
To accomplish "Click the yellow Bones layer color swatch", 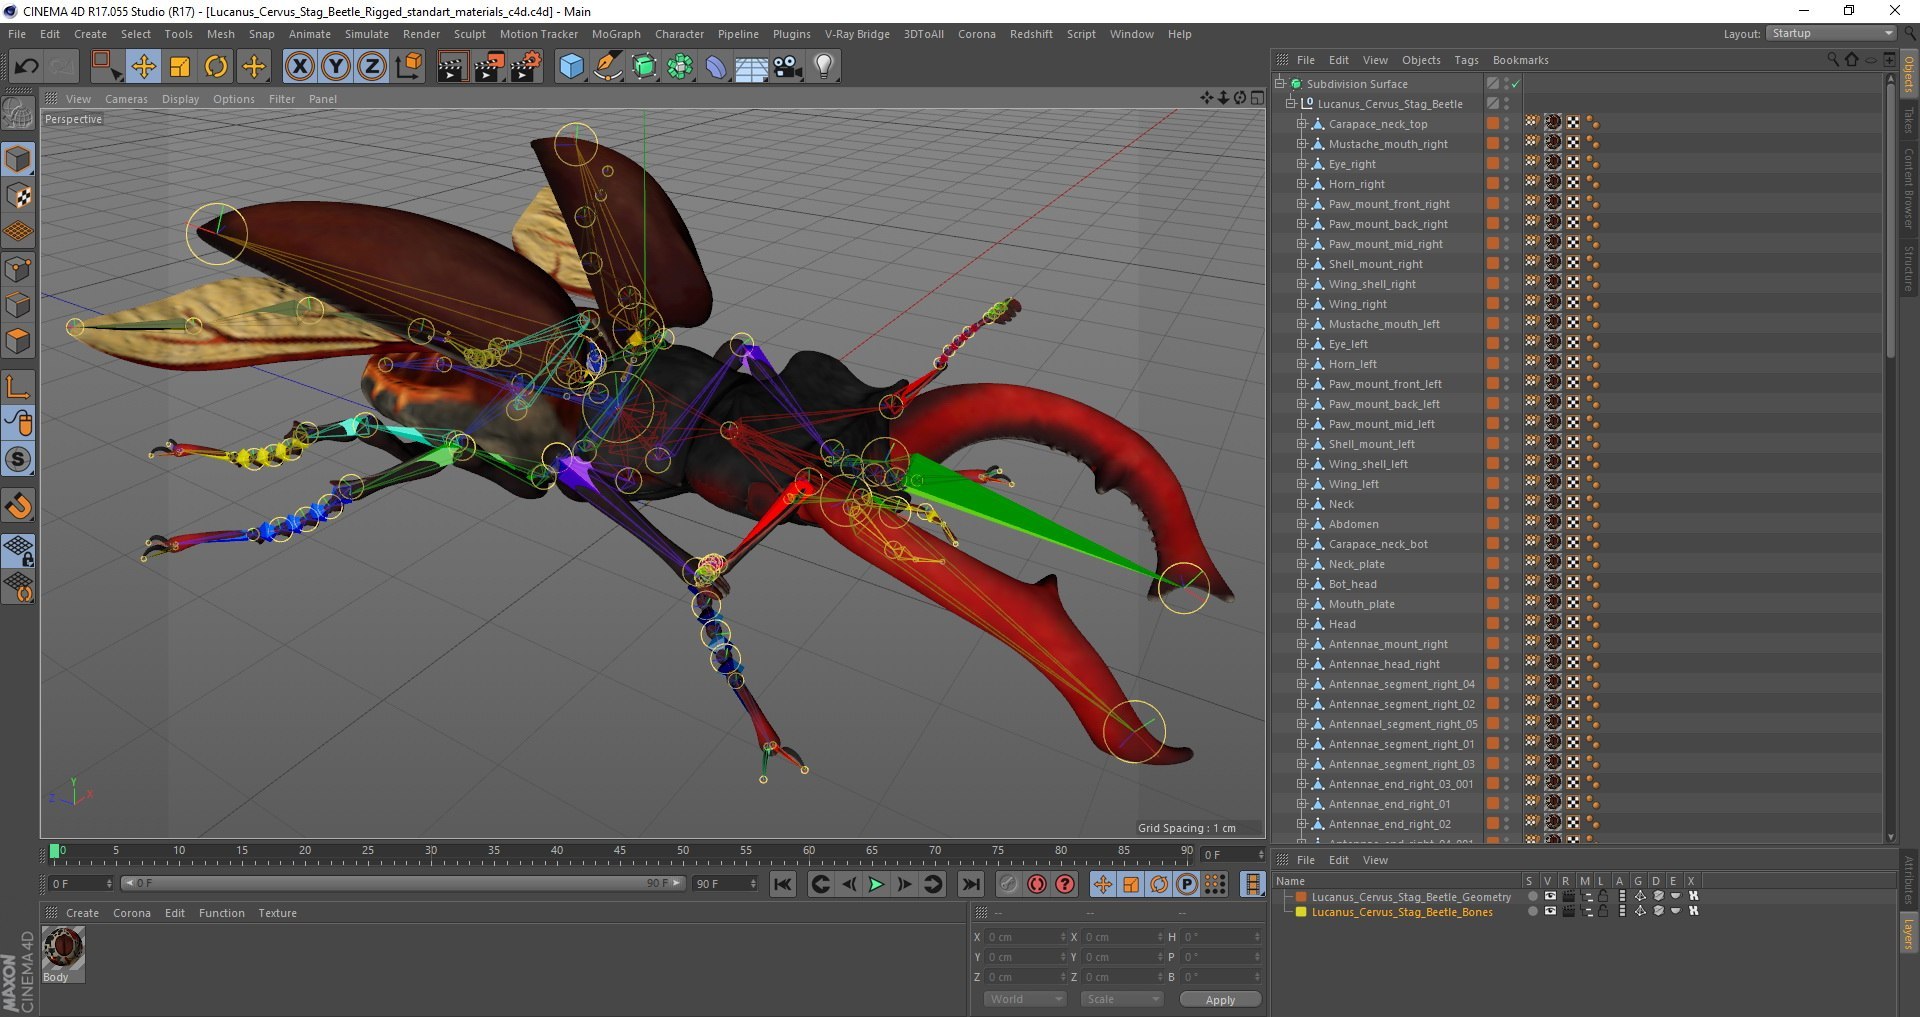I will point(1301,912).
